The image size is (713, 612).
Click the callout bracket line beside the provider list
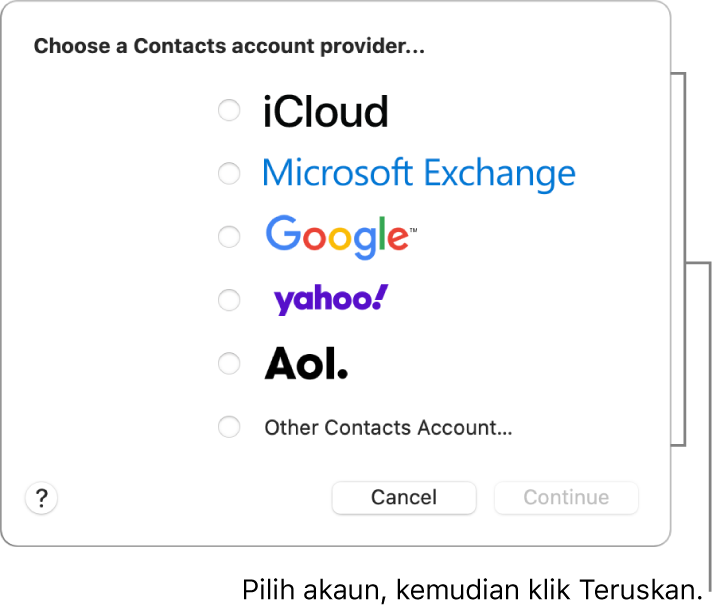pos(685,260)
